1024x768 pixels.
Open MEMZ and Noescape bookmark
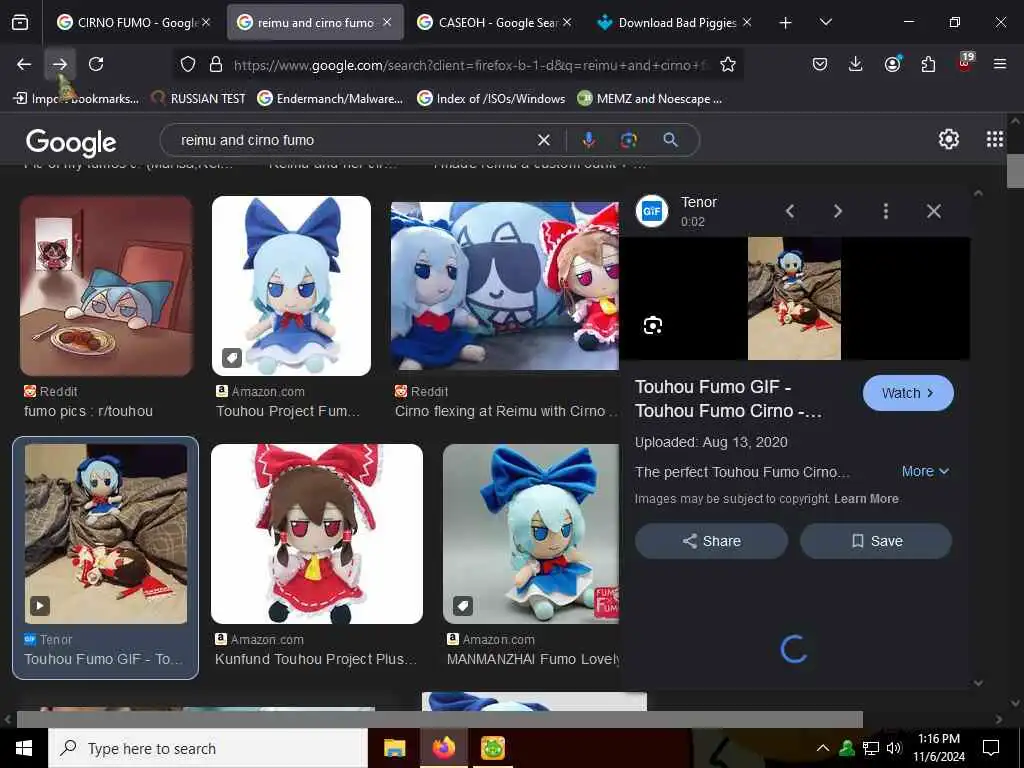pyautogui.click(x=650, y=99)
